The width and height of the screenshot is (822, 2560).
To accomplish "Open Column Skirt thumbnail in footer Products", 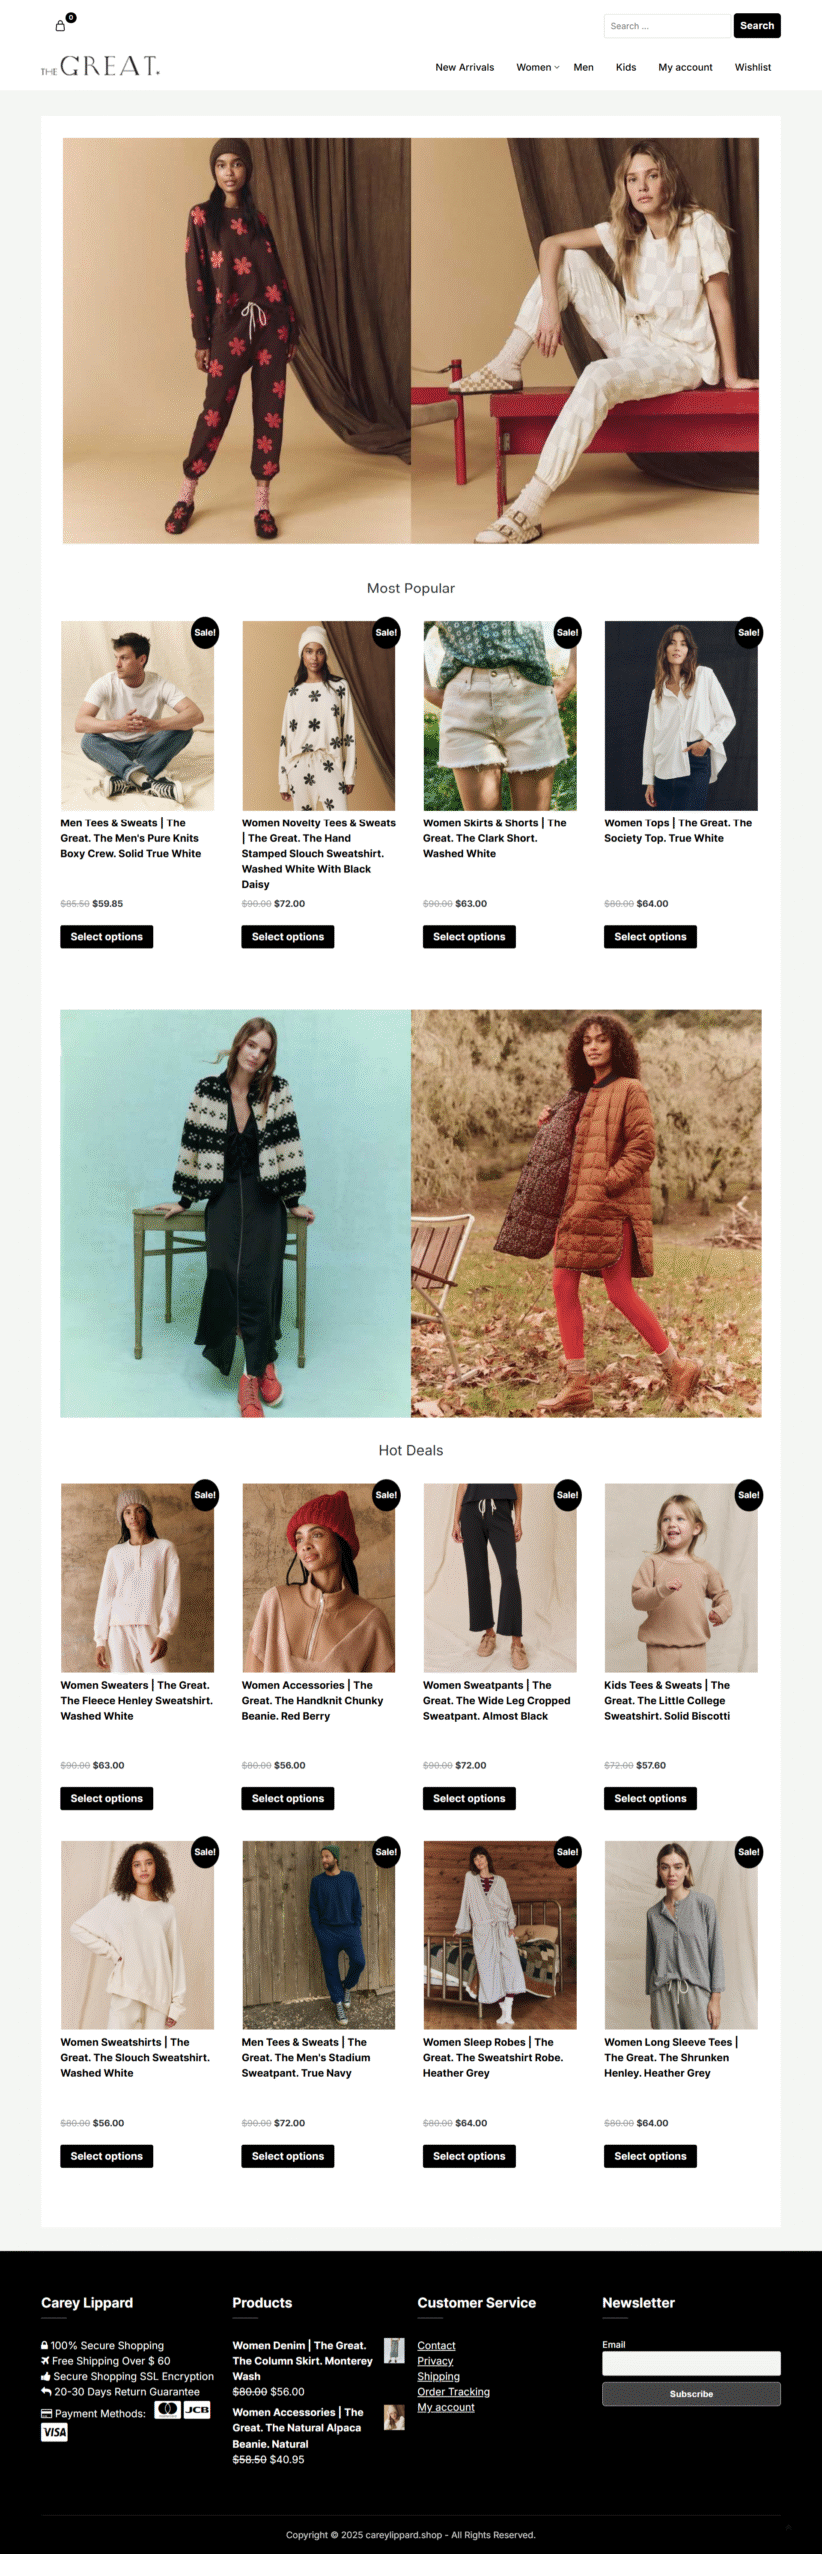I will (x=394, y=2350).
